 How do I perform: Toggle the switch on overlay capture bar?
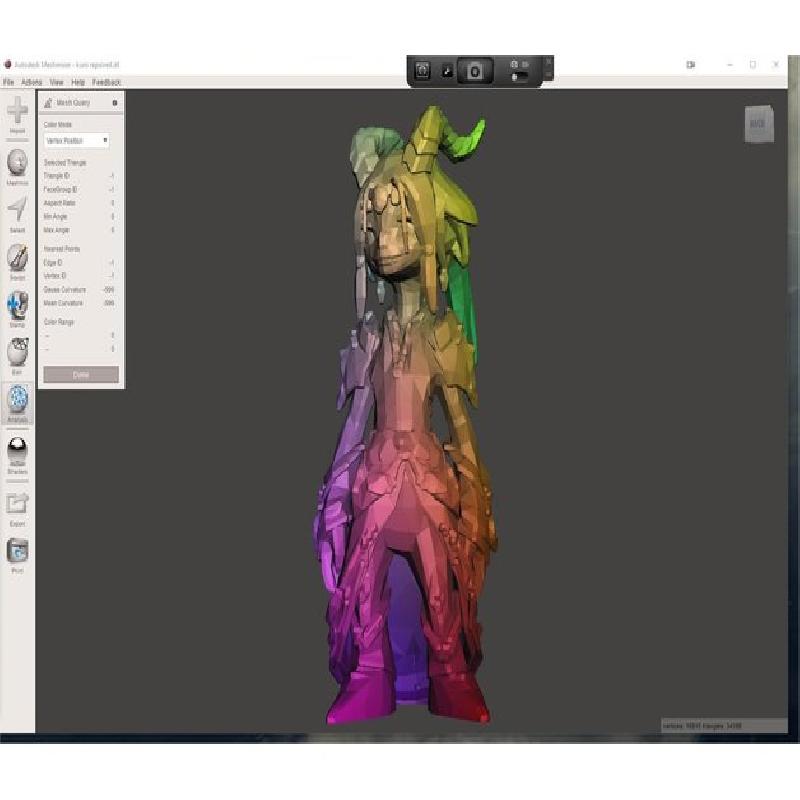pos(519,77)
